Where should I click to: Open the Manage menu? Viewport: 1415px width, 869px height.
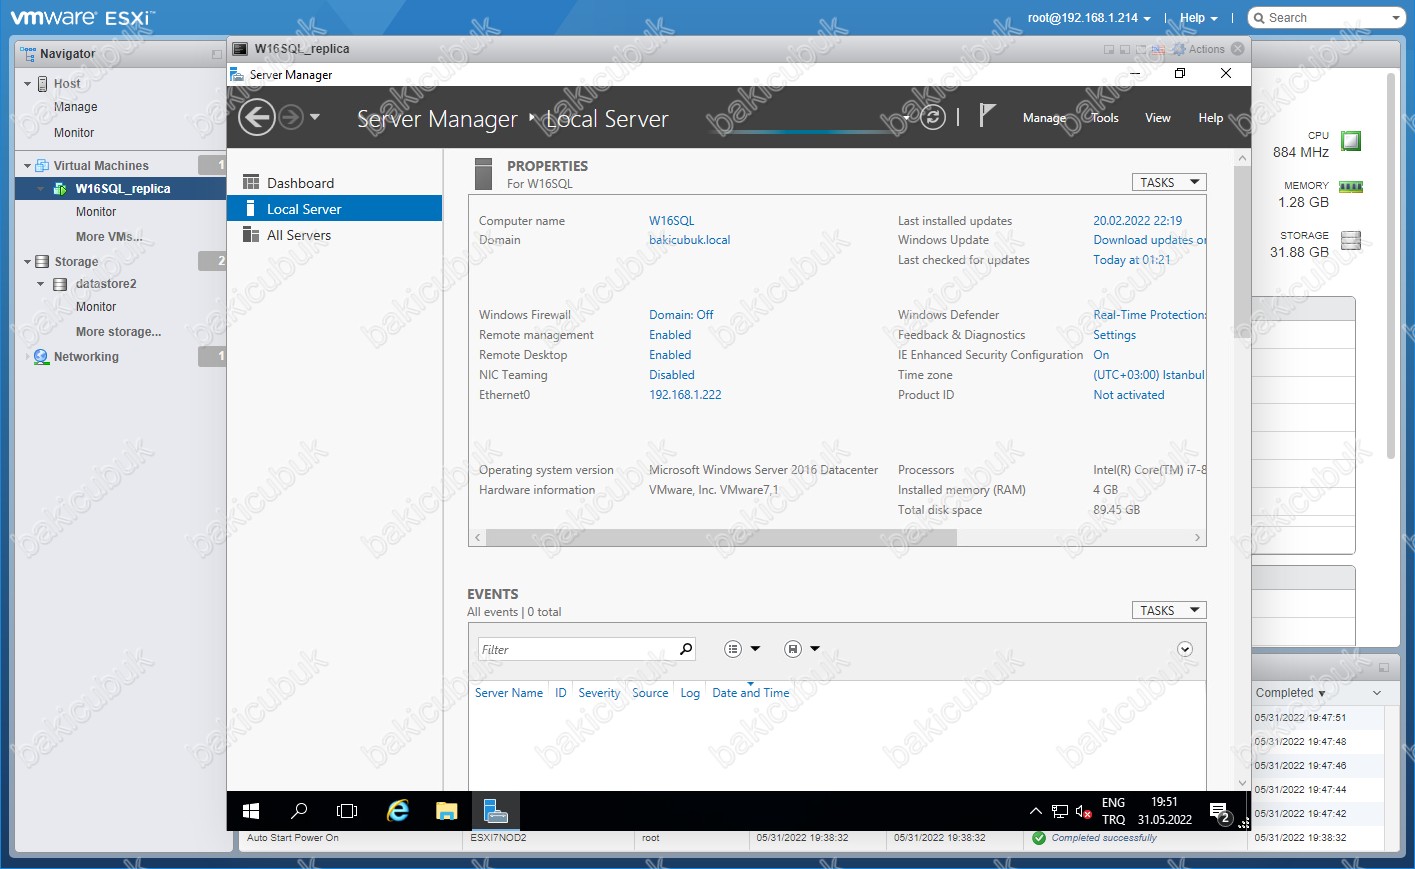[1044, 118]
